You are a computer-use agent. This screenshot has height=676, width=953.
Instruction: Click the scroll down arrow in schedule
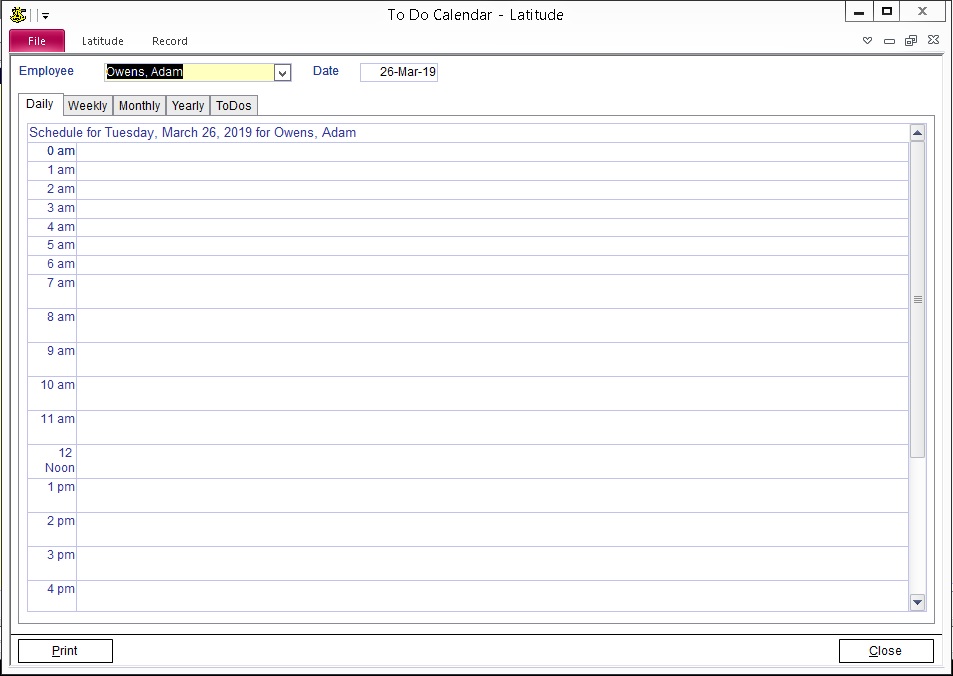coord(917,602)
